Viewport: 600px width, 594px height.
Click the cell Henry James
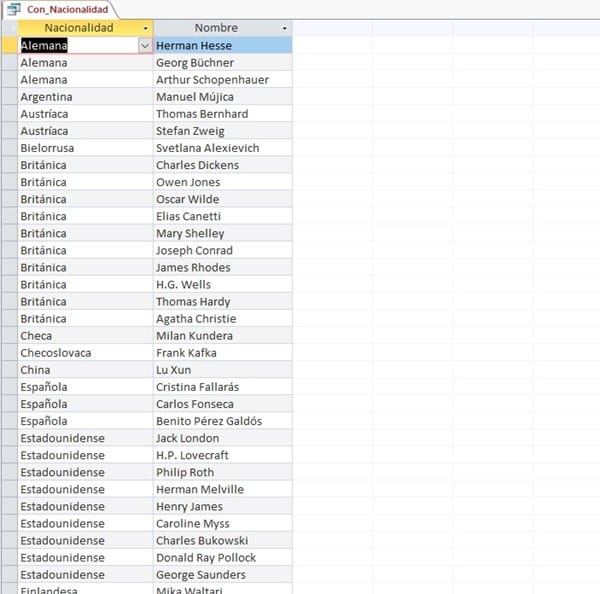click(x=223, y=506)
